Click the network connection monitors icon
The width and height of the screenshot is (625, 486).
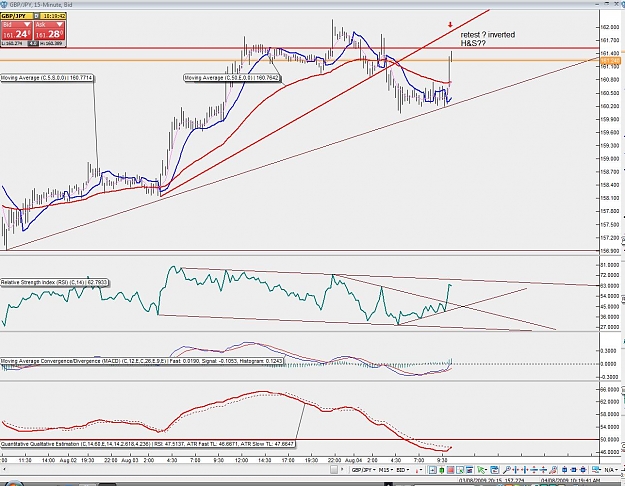(596, 470)
